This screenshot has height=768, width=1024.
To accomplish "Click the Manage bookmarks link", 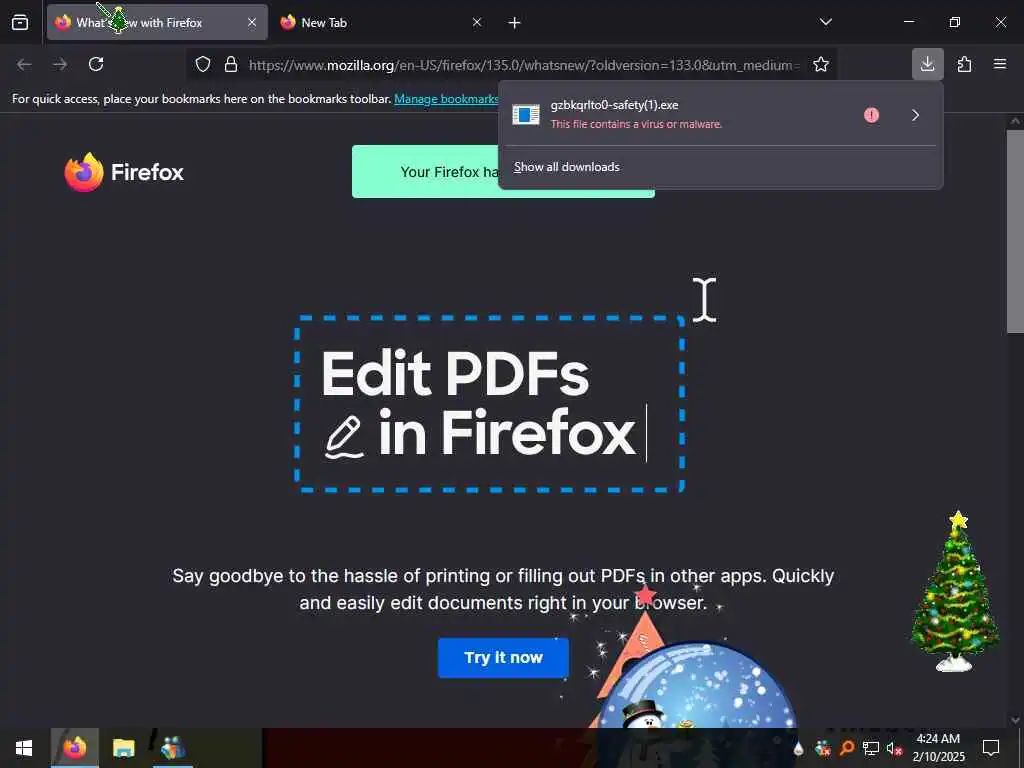I will tap(446, 99).
